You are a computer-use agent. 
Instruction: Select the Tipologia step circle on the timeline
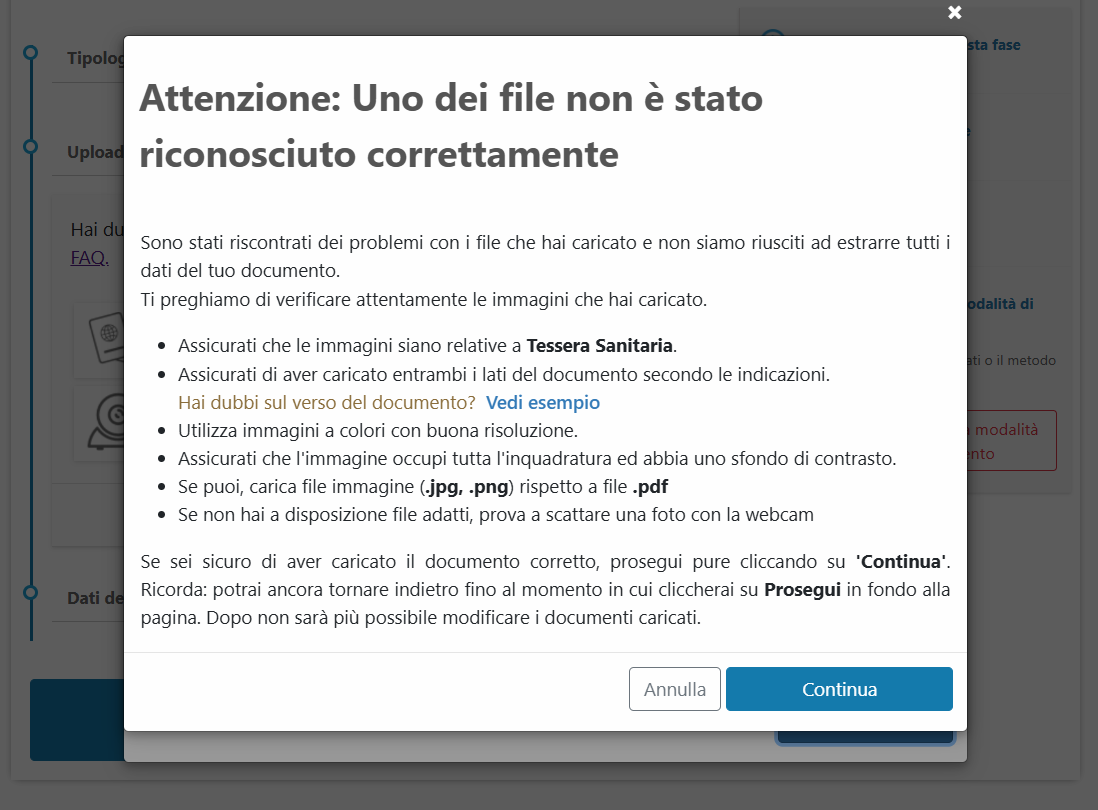point(31,52)
